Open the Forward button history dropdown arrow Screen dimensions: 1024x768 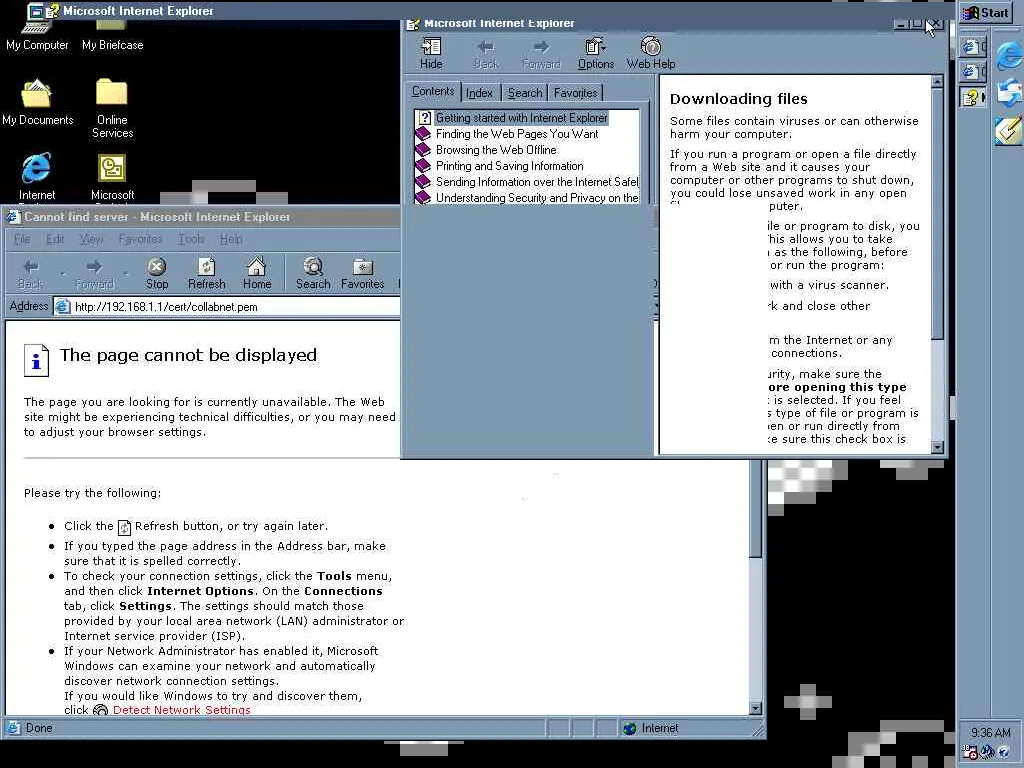(x=125, y=274)
